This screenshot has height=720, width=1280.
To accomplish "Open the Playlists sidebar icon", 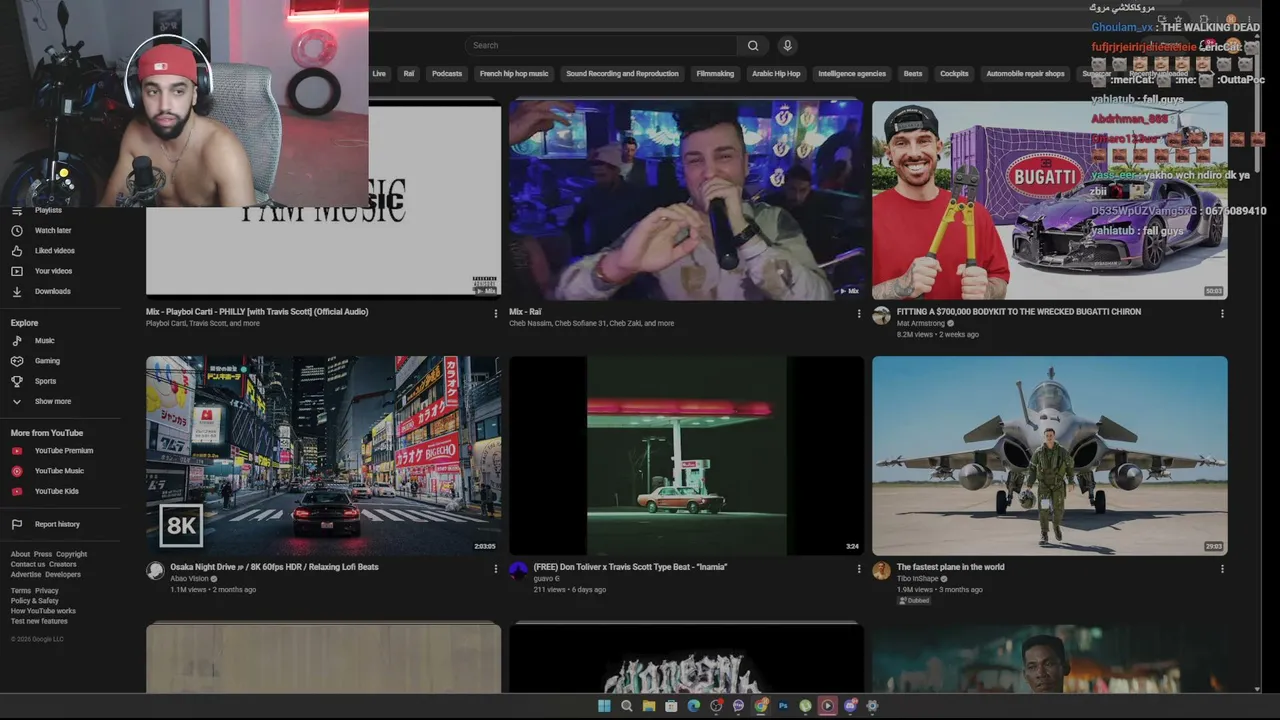I will [x=17, y=210].
